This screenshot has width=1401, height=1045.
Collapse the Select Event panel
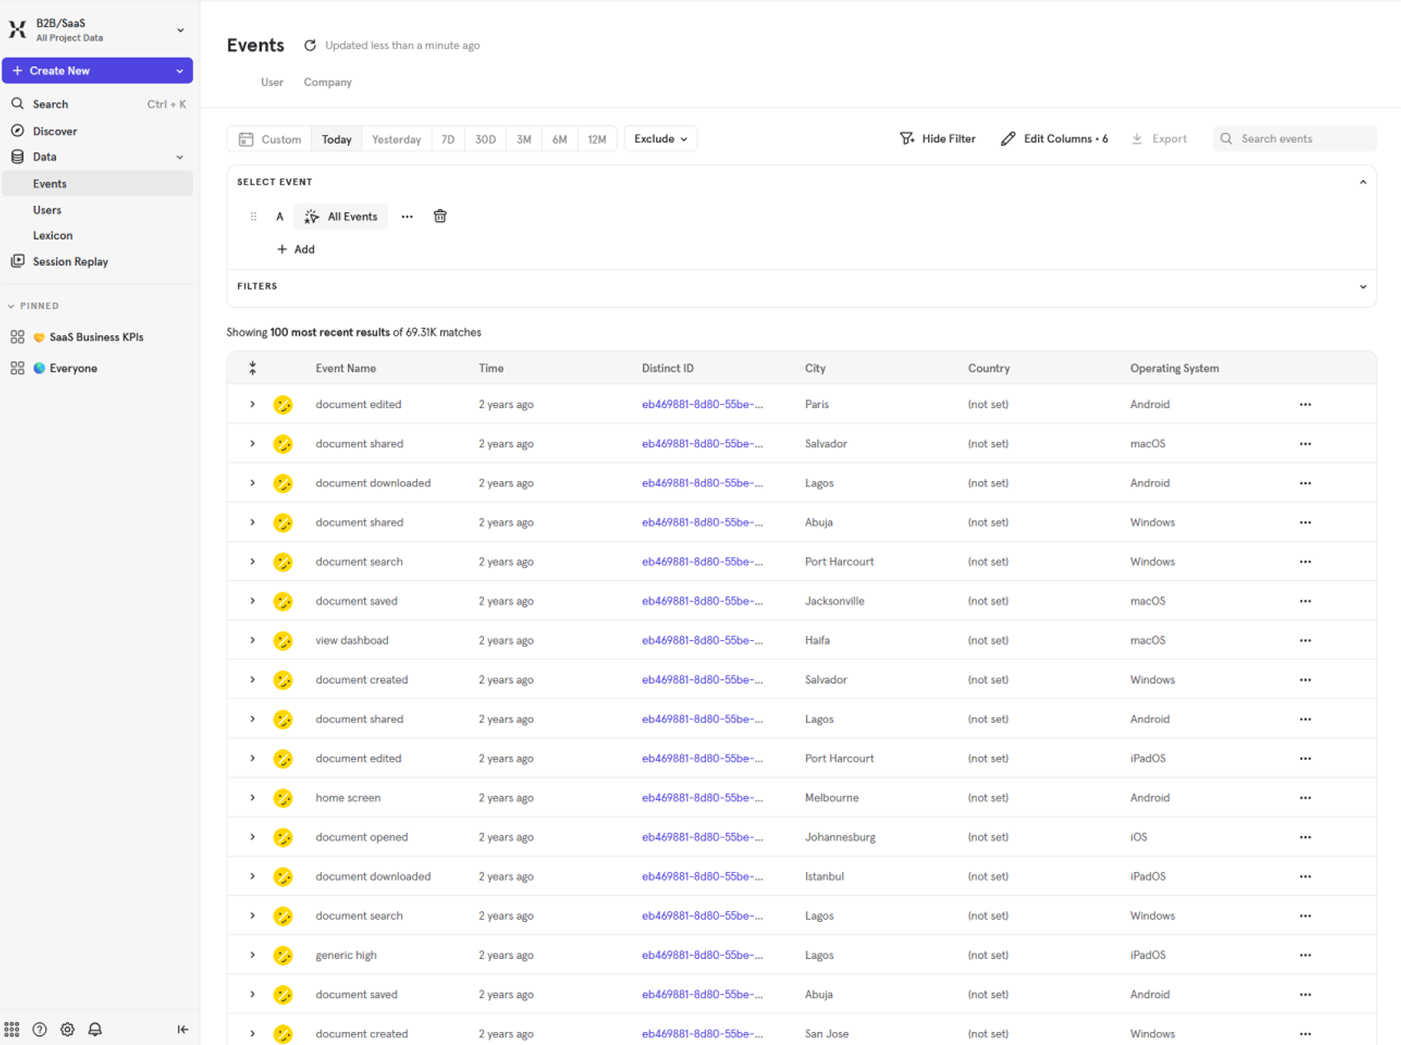[x=1362, y=182]
